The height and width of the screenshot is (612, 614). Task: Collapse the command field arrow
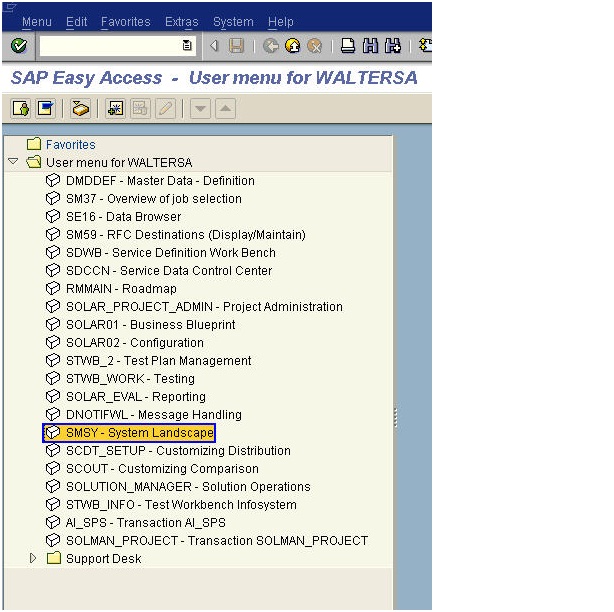[x=214, y=46]
